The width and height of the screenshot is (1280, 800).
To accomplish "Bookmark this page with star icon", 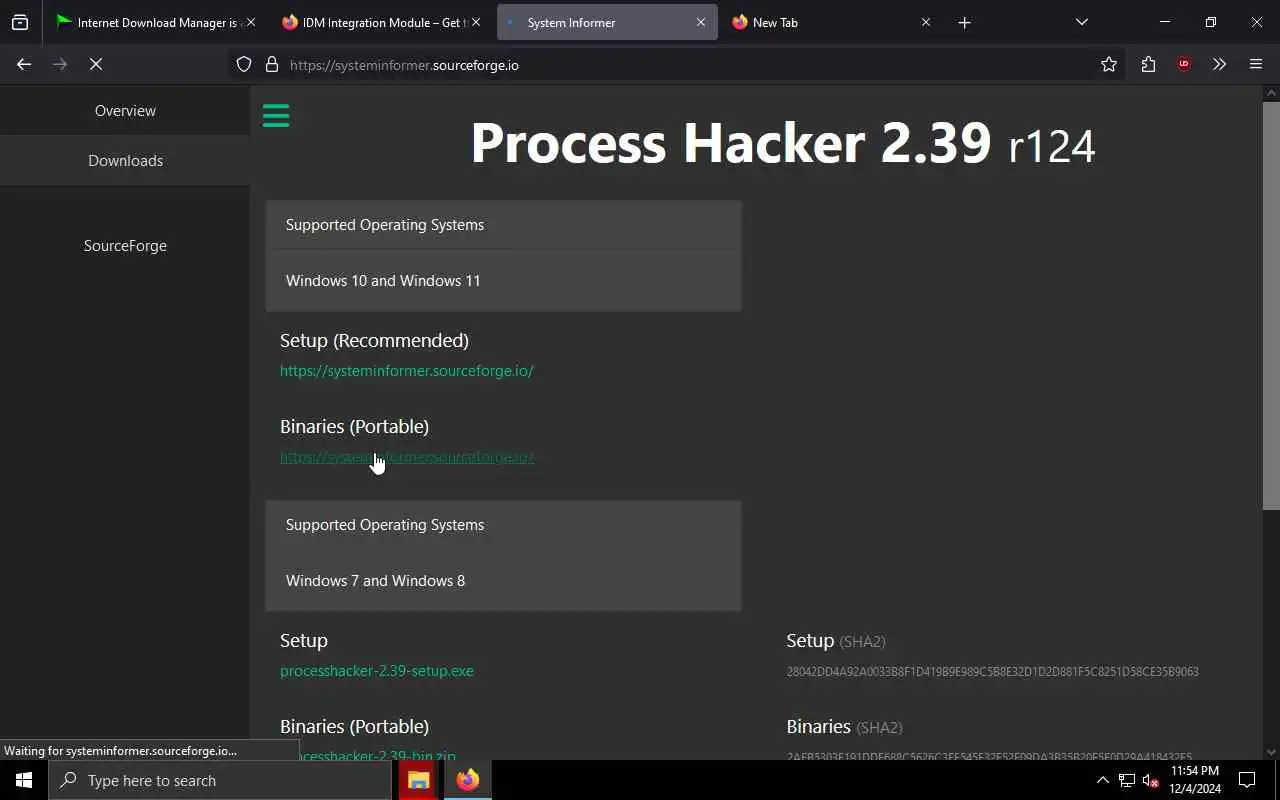I will [x=1109, y=64].
